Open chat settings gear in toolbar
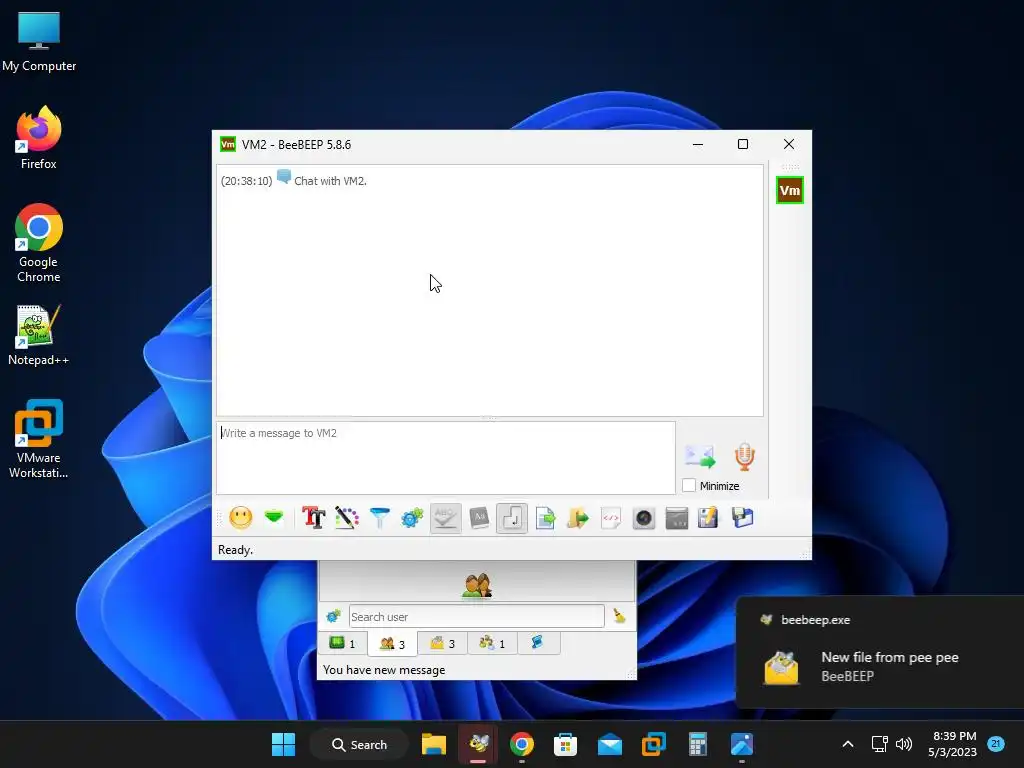This screenshot has width=1024, height=768. (x=412, y=518)
